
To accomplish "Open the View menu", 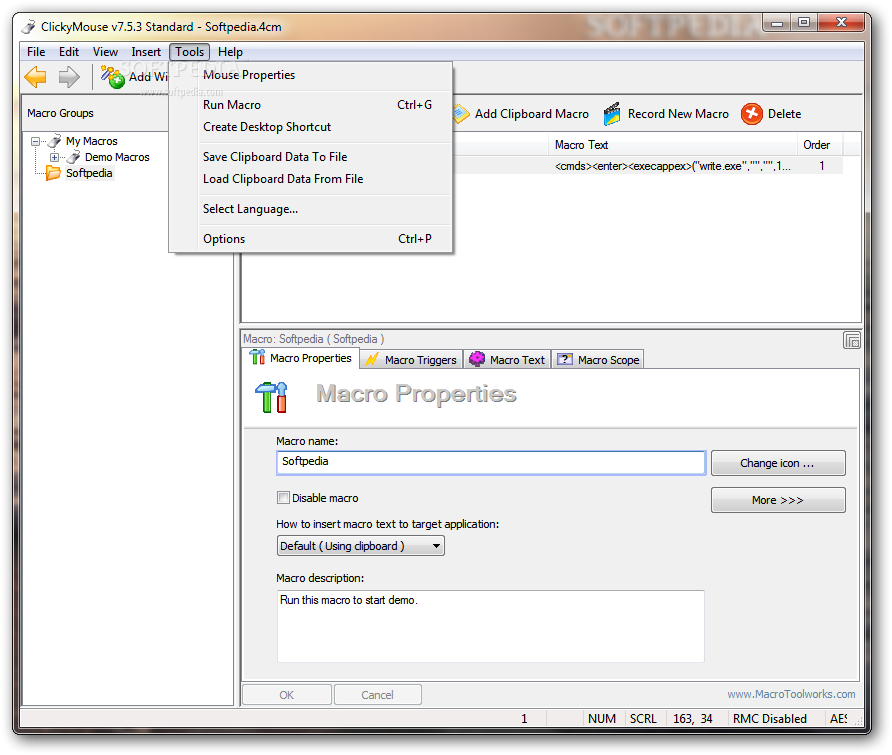I will (105, 52).
